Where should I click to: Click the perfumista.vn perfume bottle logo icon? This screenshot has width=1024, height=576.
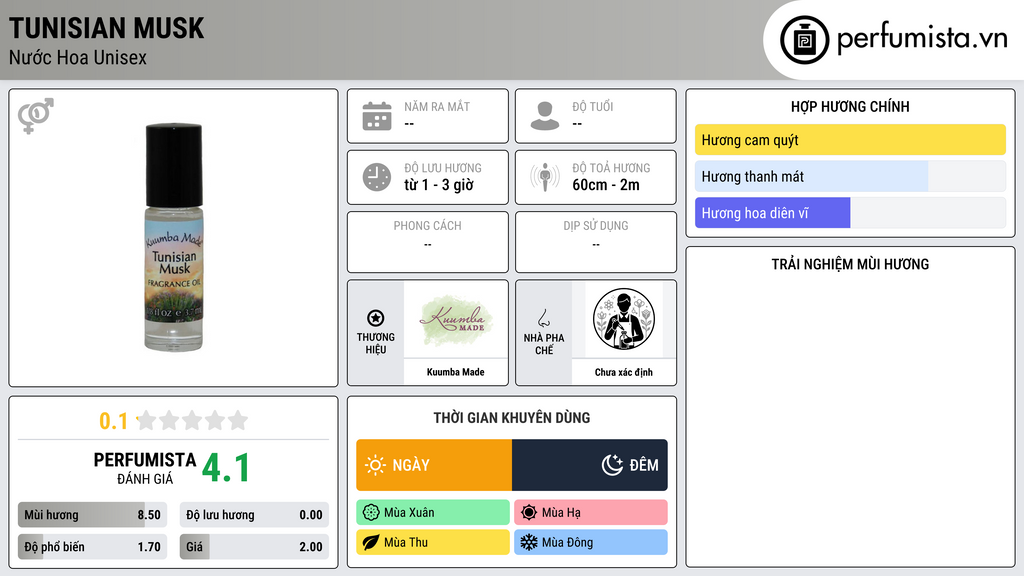point(804,40)
